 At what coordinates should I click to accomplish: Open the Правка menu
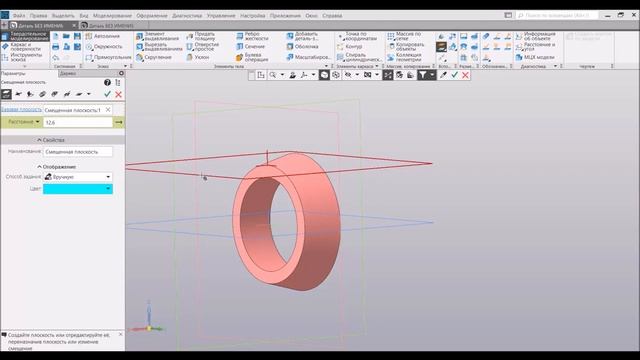(x=38, y=16)
